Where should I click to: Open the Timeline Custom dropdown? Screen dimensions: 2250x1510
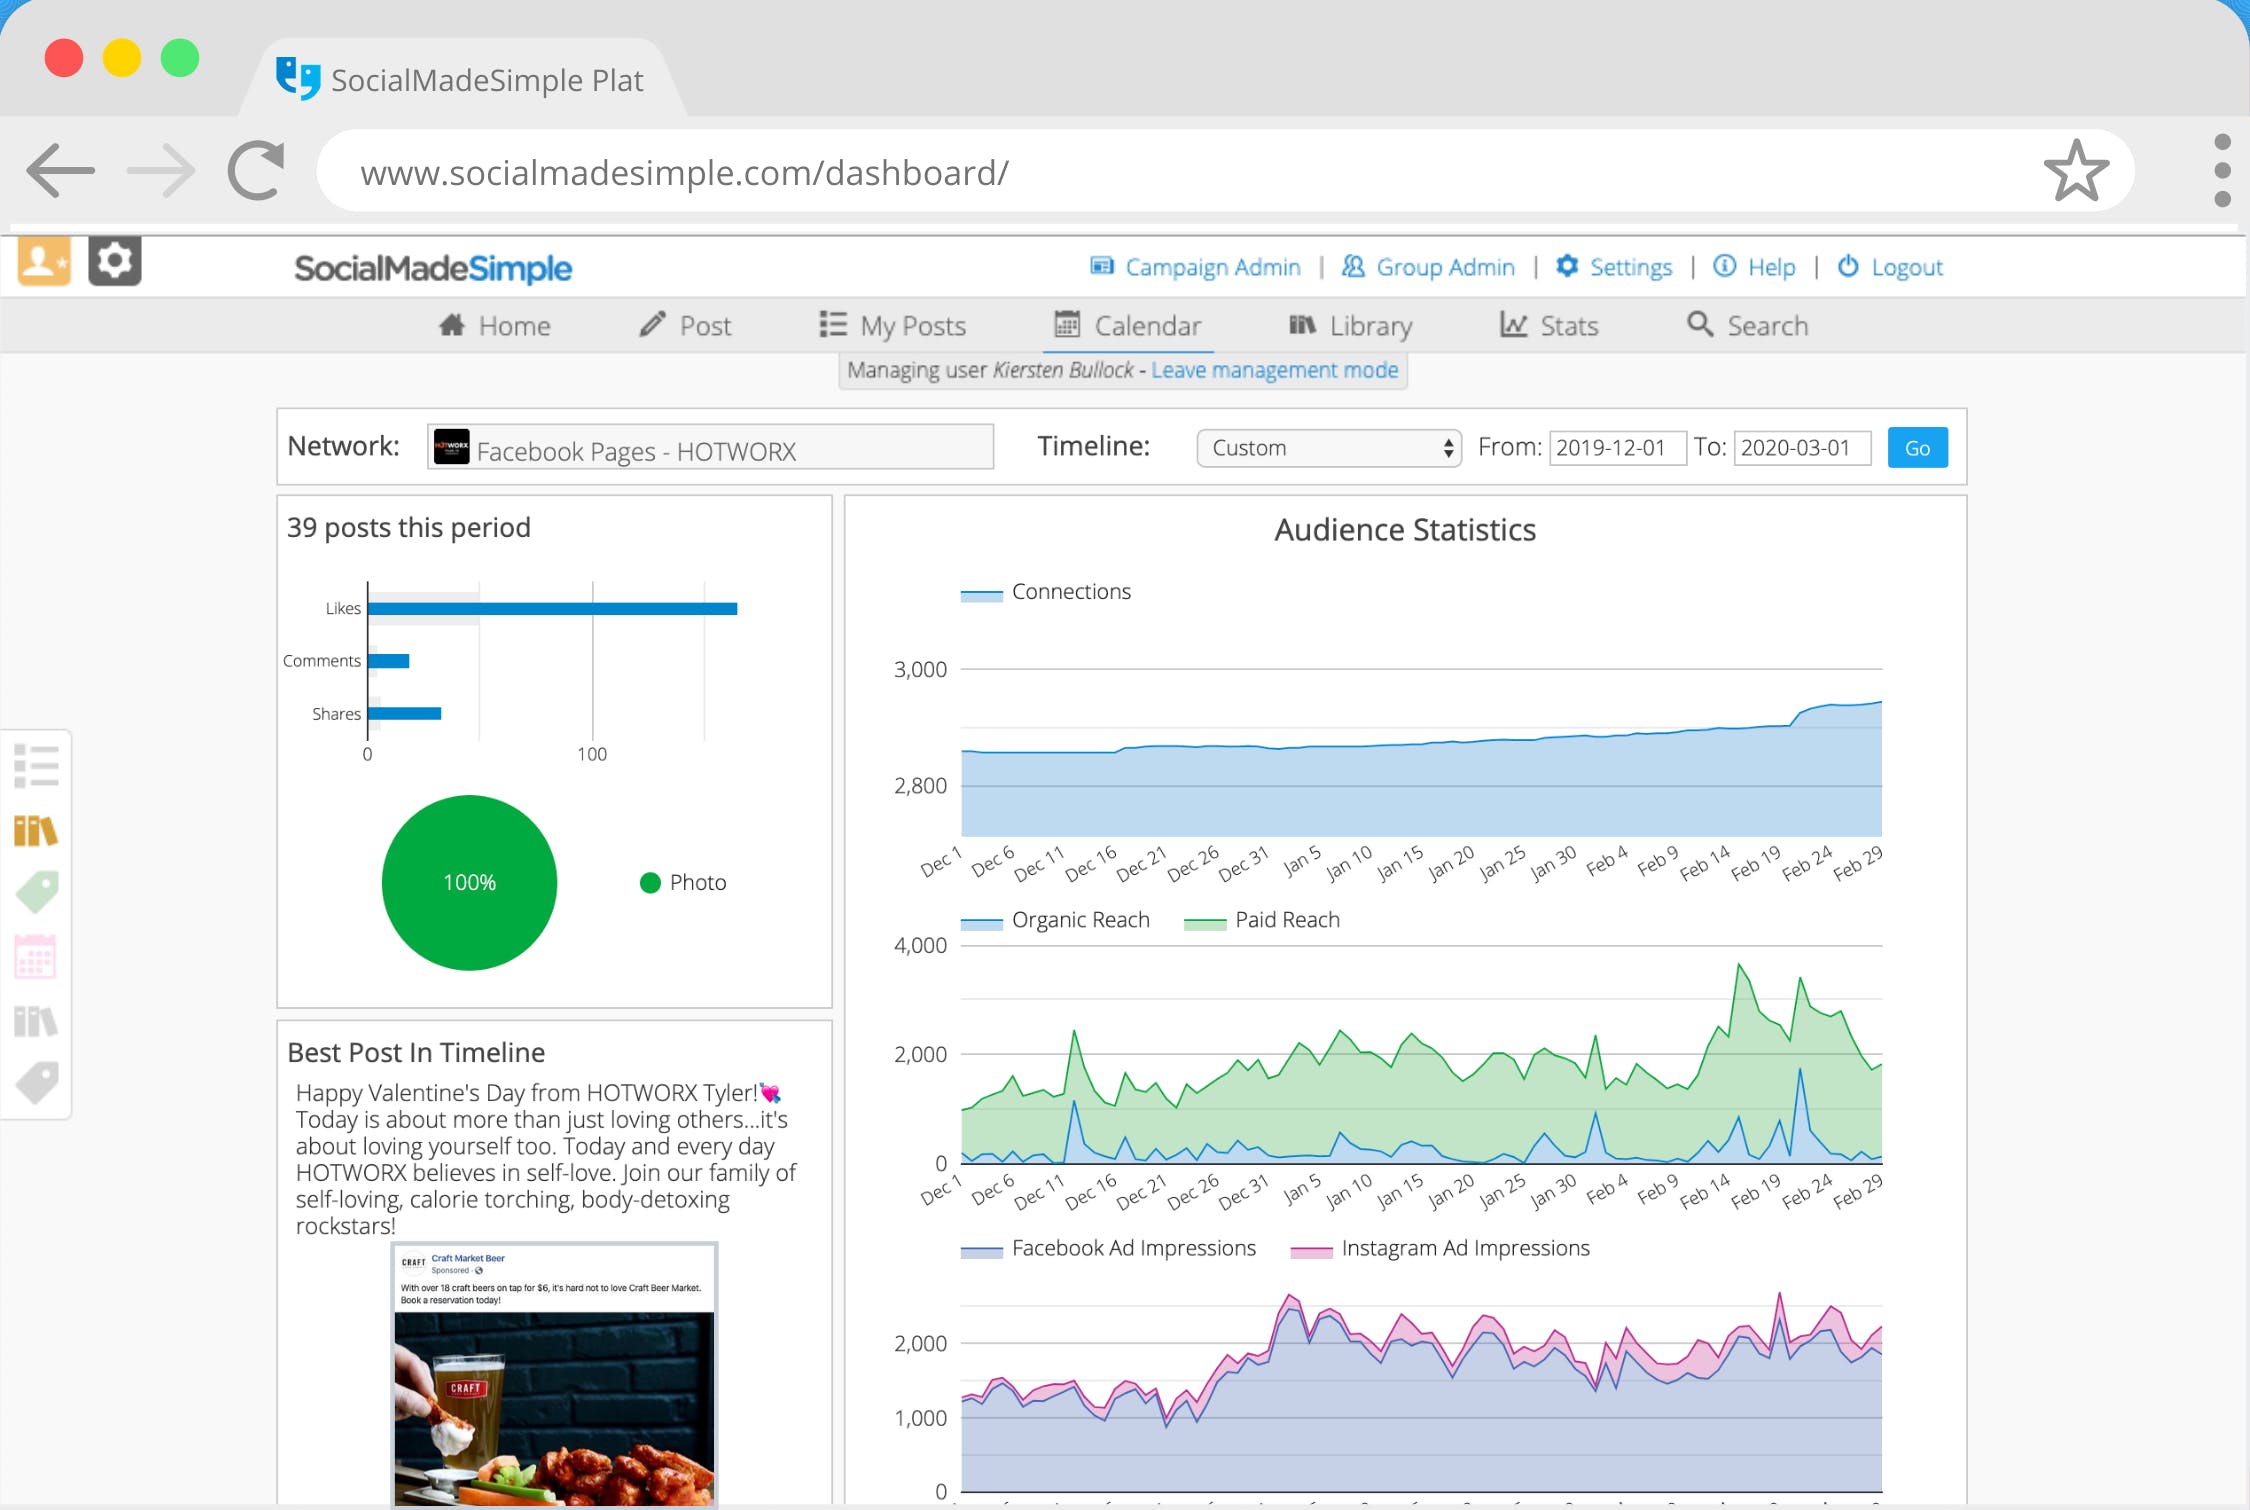pyautogui.click(x=1328, y=448)
